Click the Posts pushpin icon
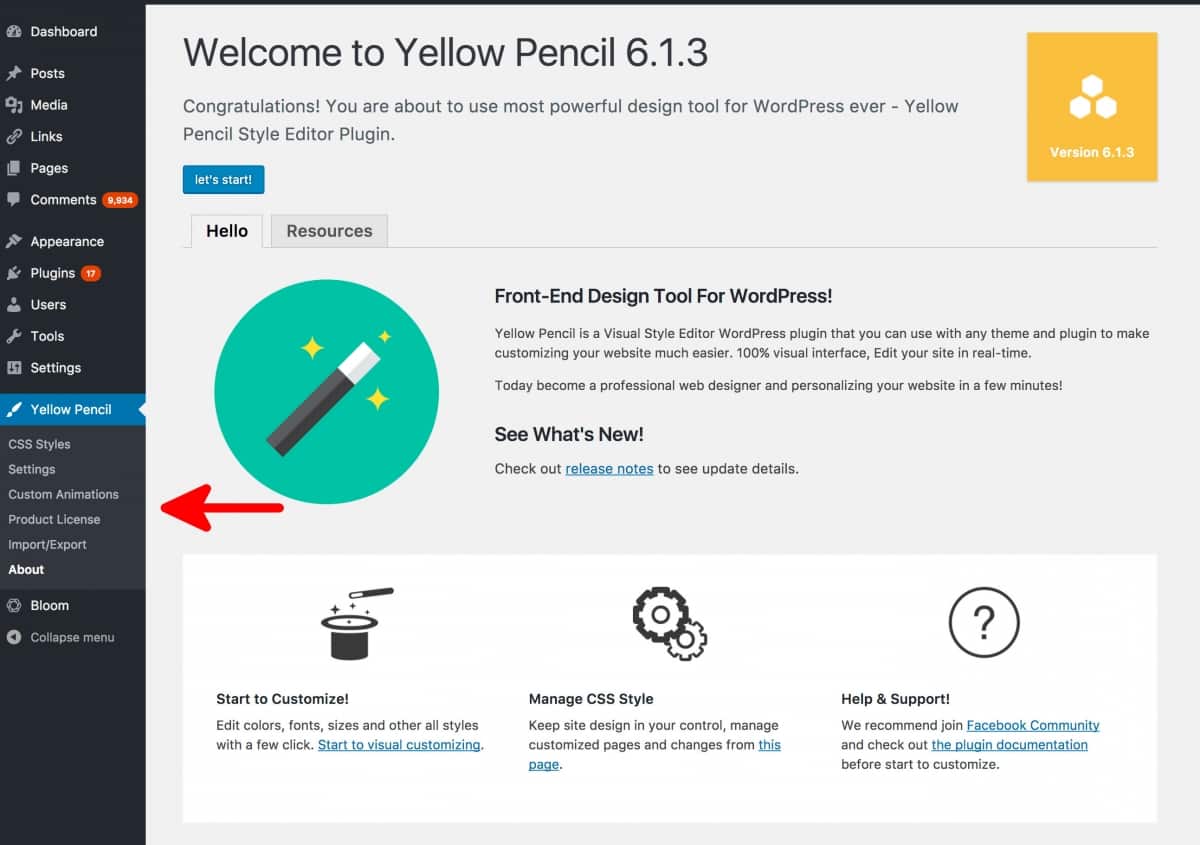This screenshot has width=1200, height=845. click(x=15, y=72)
